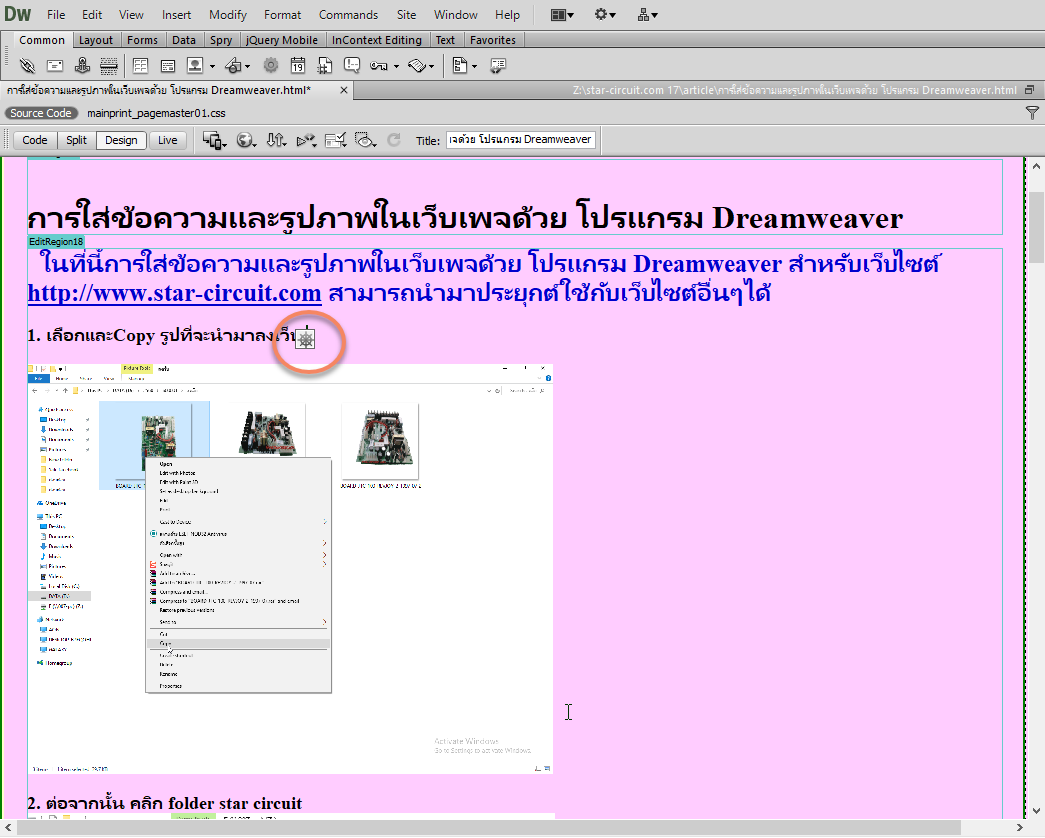Viewport: 1045px width, 838px height.
Task: Click into the Title input field
Action: (x=521, y=140)
